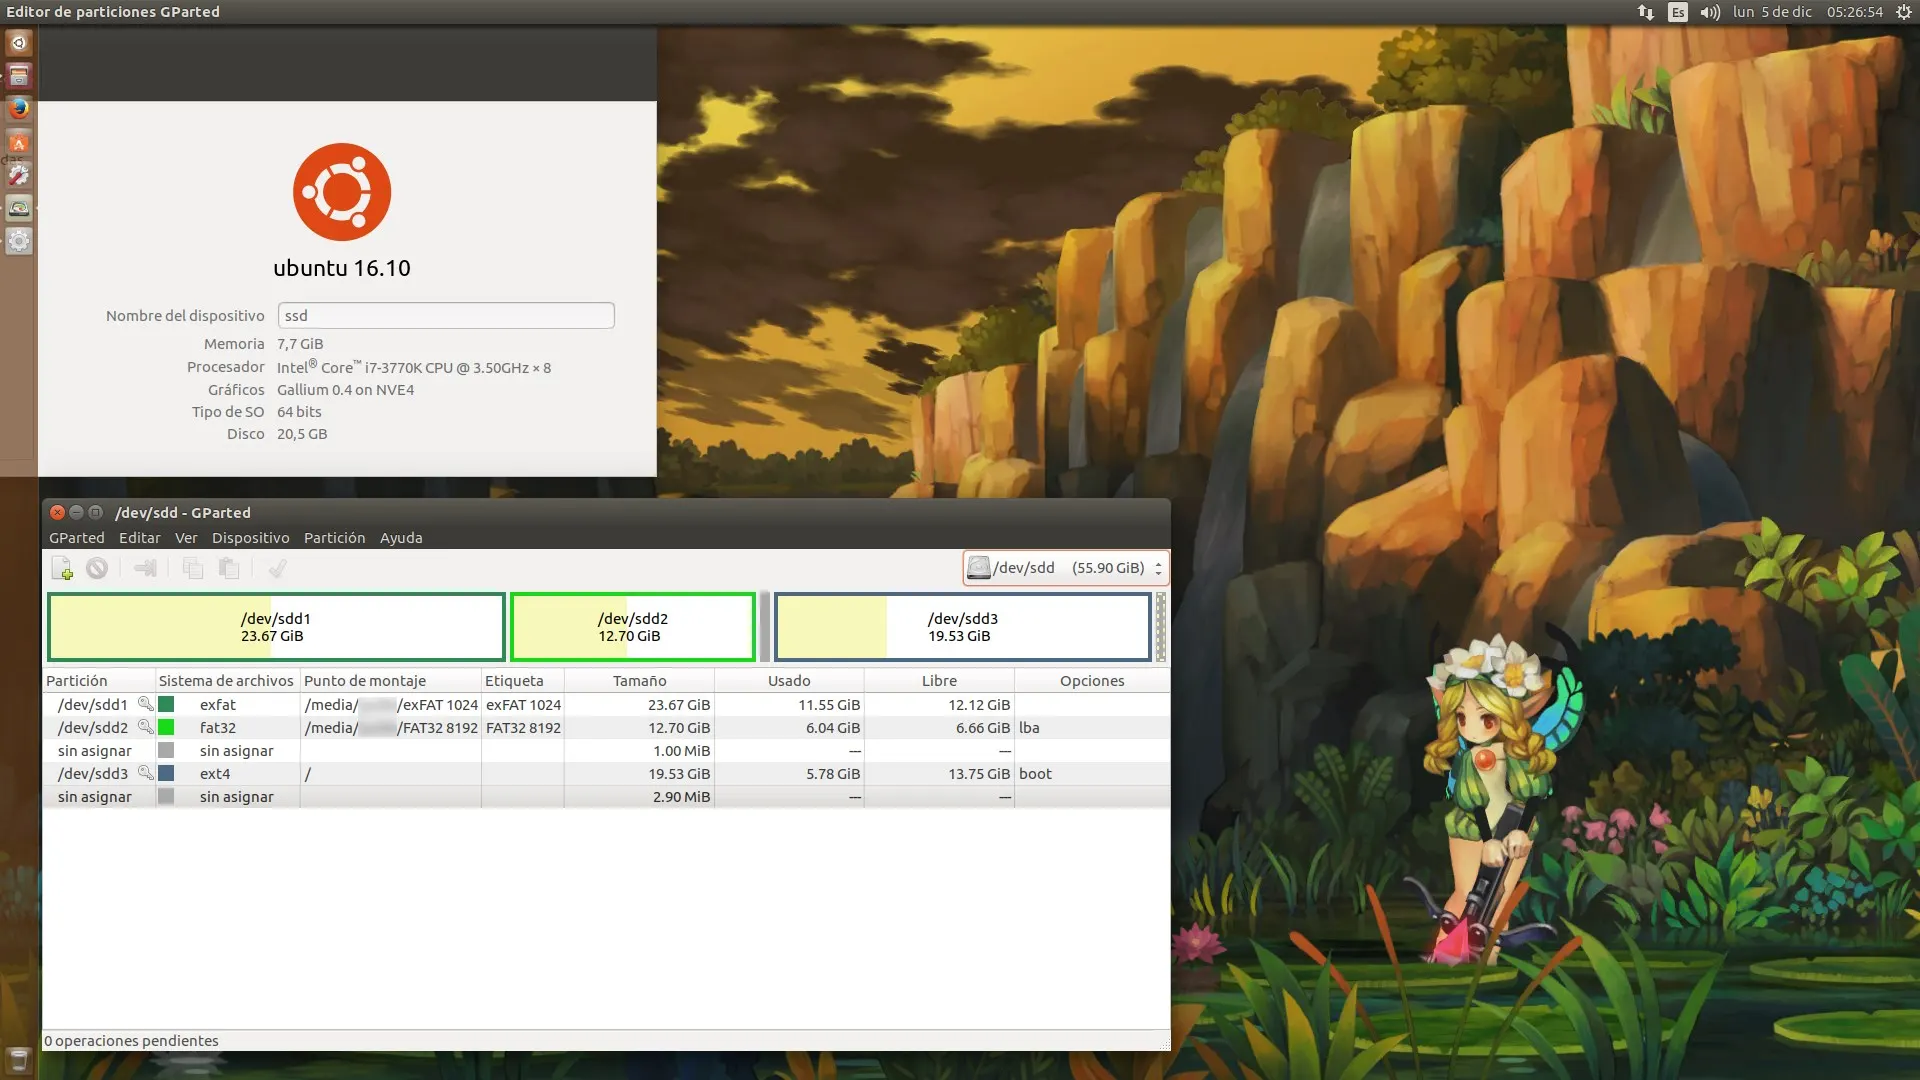Apply all pending operations with checkmark icon

277,568
